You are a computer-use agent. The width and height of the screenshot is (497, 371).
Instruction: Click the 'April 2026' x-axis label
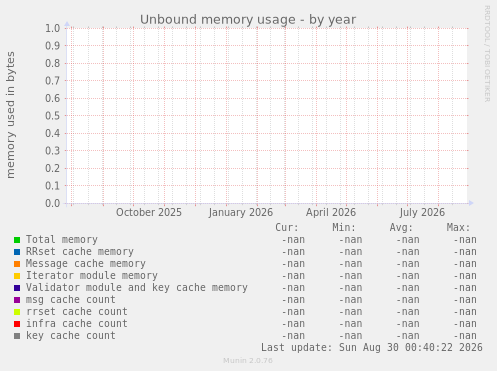[331, 213]
